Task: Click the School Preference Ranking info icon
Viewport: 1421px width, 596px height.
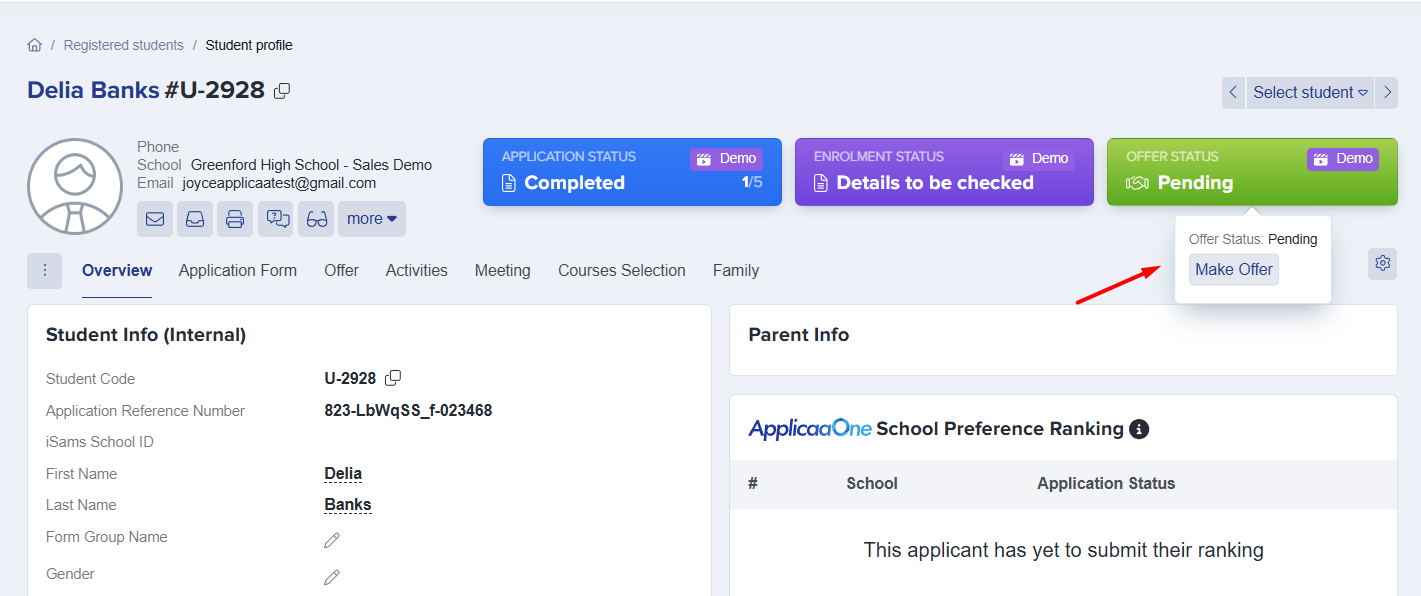Action: 1138,429
